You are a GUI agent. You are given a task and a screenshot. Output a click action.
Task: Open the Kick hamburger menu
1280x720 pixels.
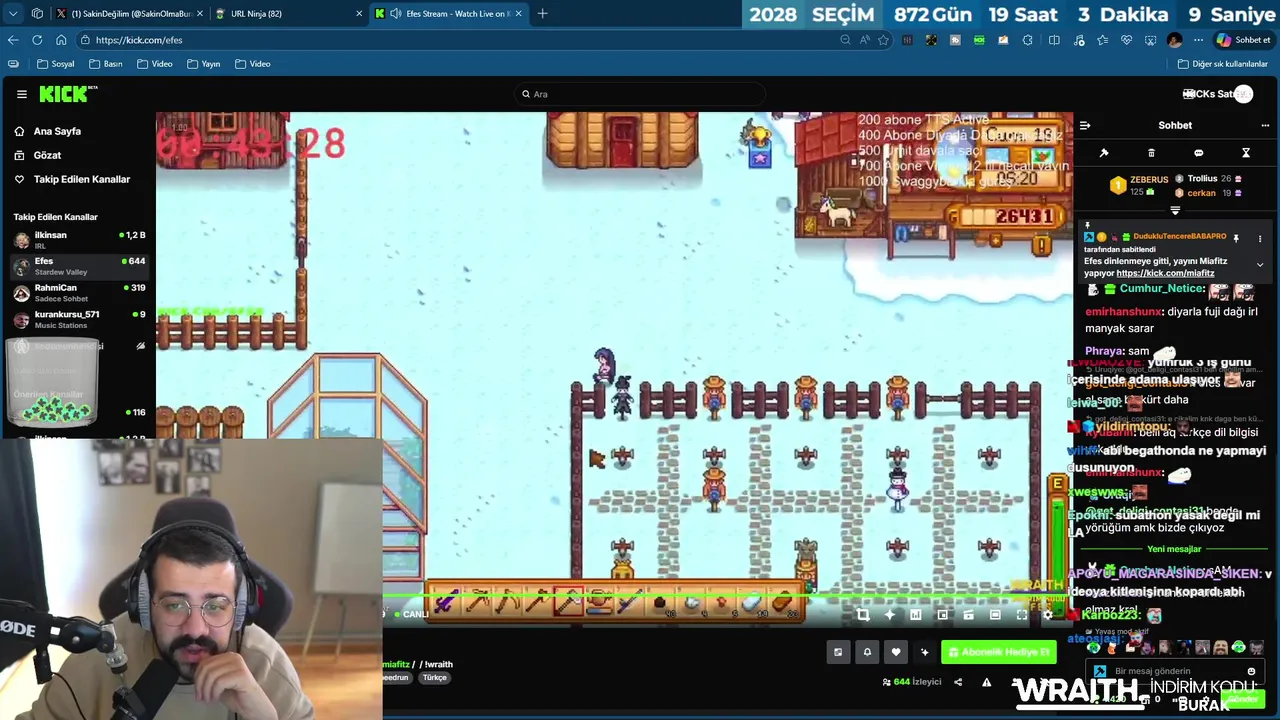pyautogui.click(x=21, y=94)
